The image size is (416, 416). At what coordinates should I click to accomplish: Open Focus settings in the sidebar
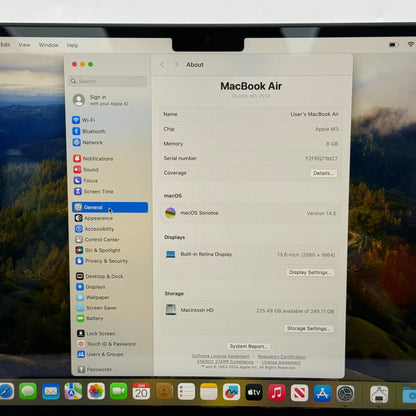pos(86,181)
